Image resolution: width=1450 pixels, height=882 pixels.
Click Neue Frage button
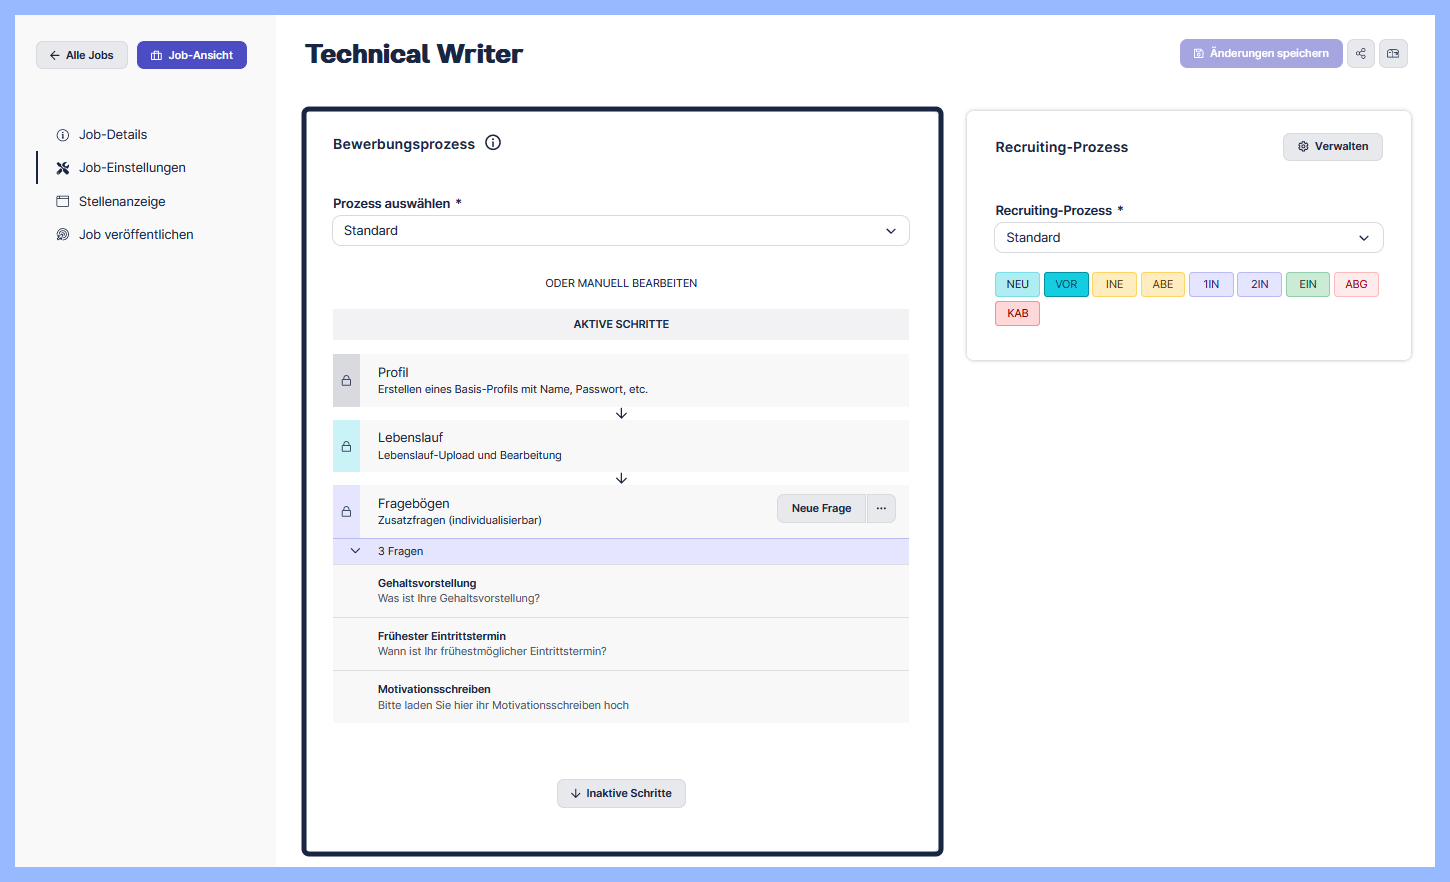[x=821, y=509]
